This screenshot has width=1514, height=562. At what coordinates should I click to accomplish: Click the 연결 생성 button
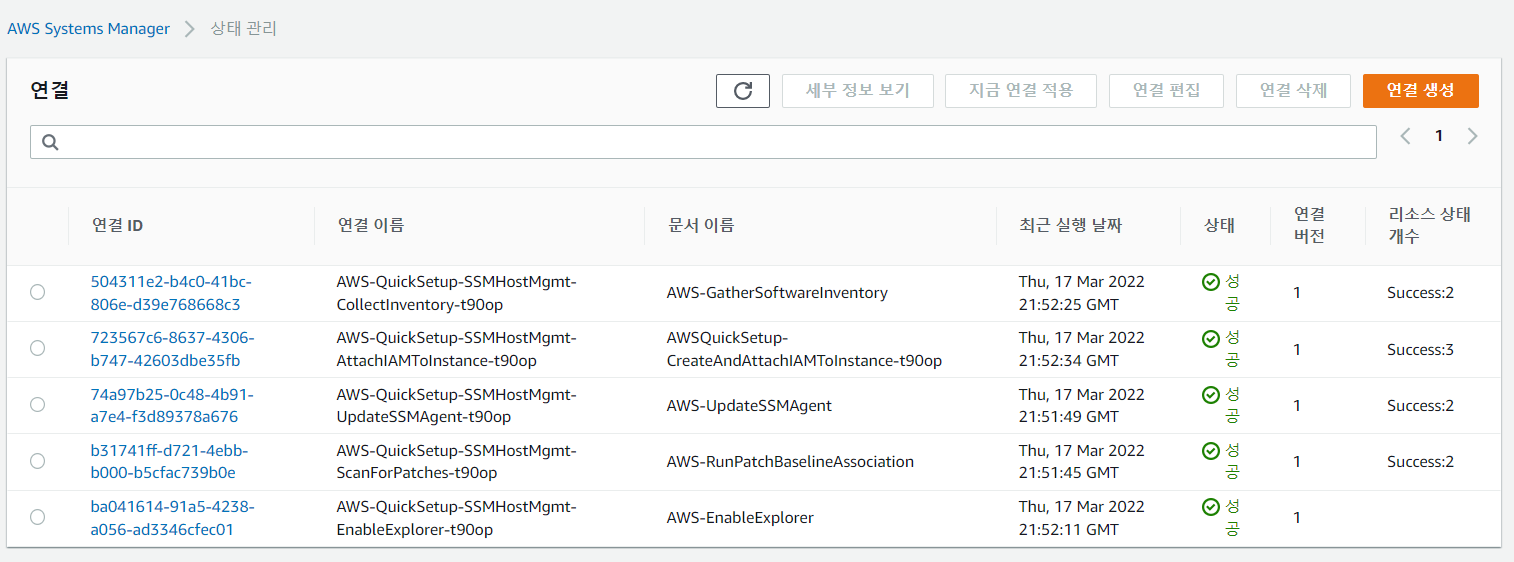tap(1420, 91)
